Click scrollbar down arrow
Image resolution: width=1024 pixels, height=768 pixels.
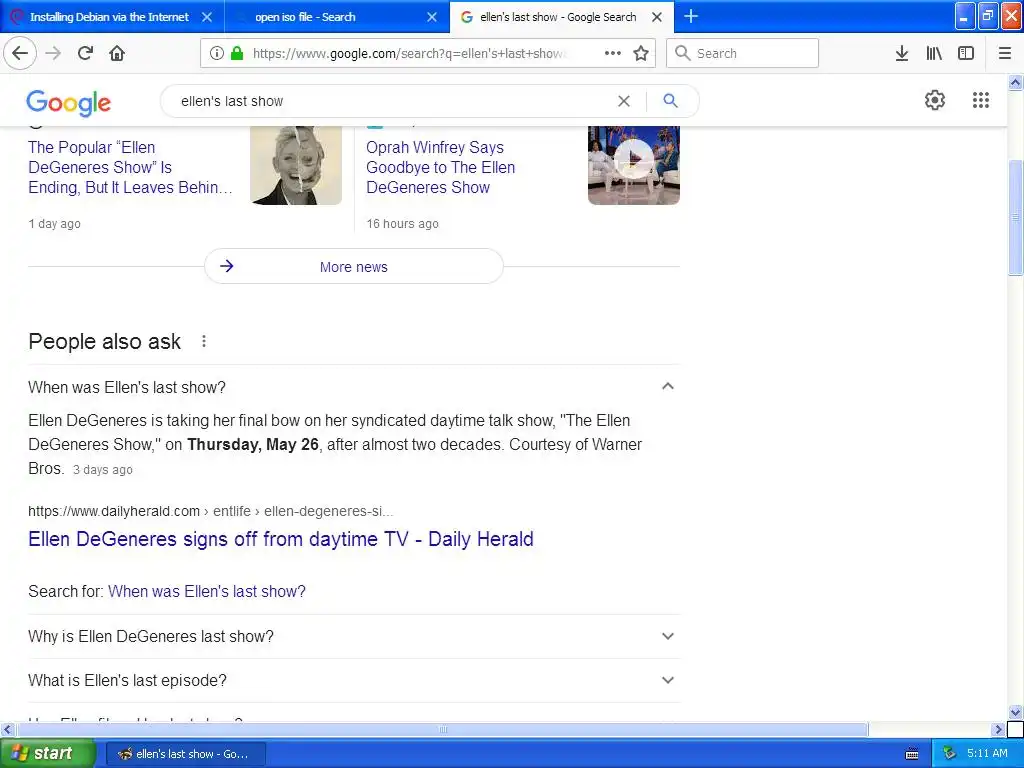[x=1015, y=712]
